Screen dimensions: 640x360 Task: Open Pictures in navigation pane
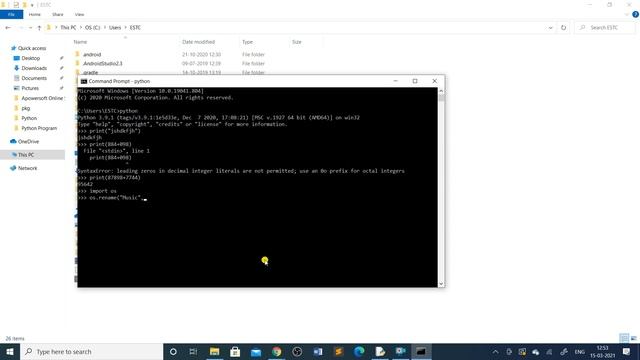coord(30,88)
